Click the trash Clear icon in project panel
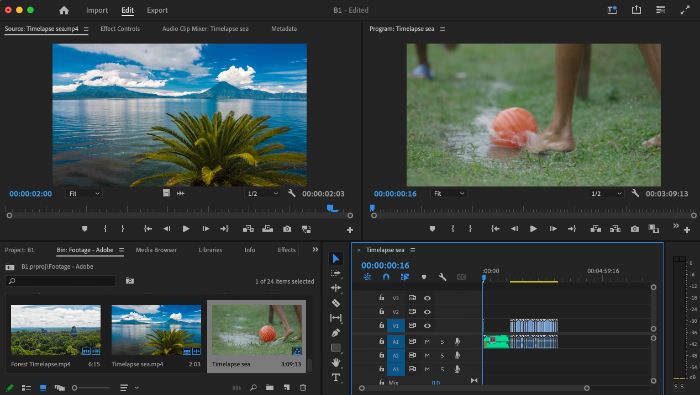 click(303, 387)
